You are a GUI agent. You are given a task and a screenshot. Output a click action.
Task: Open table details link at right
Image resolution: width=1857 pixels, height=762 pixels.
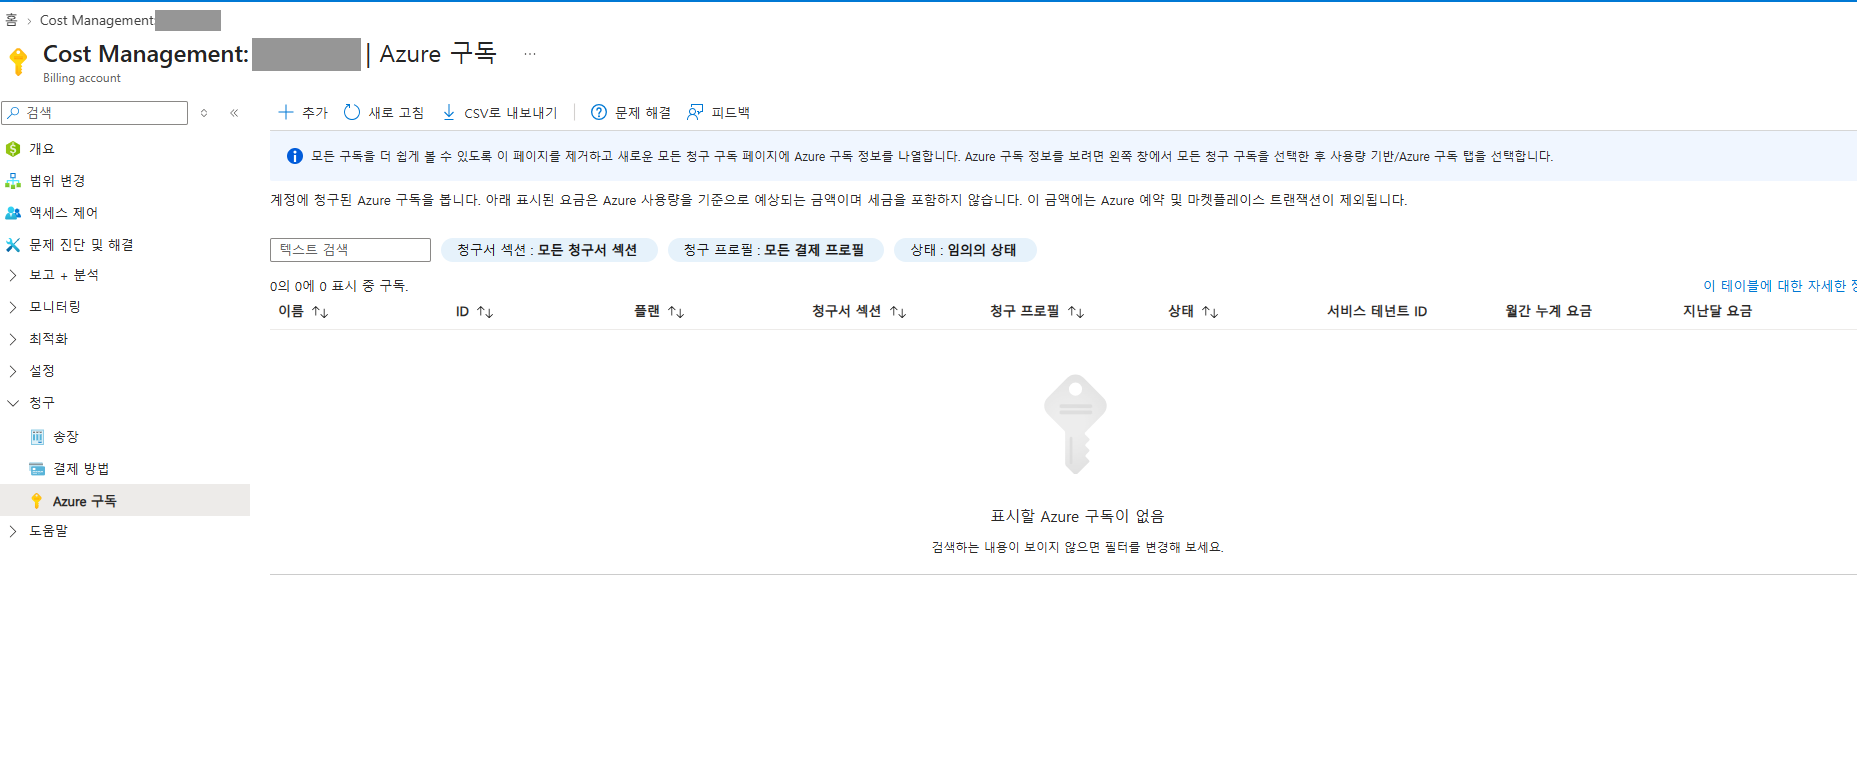(x=1780, y=286)
